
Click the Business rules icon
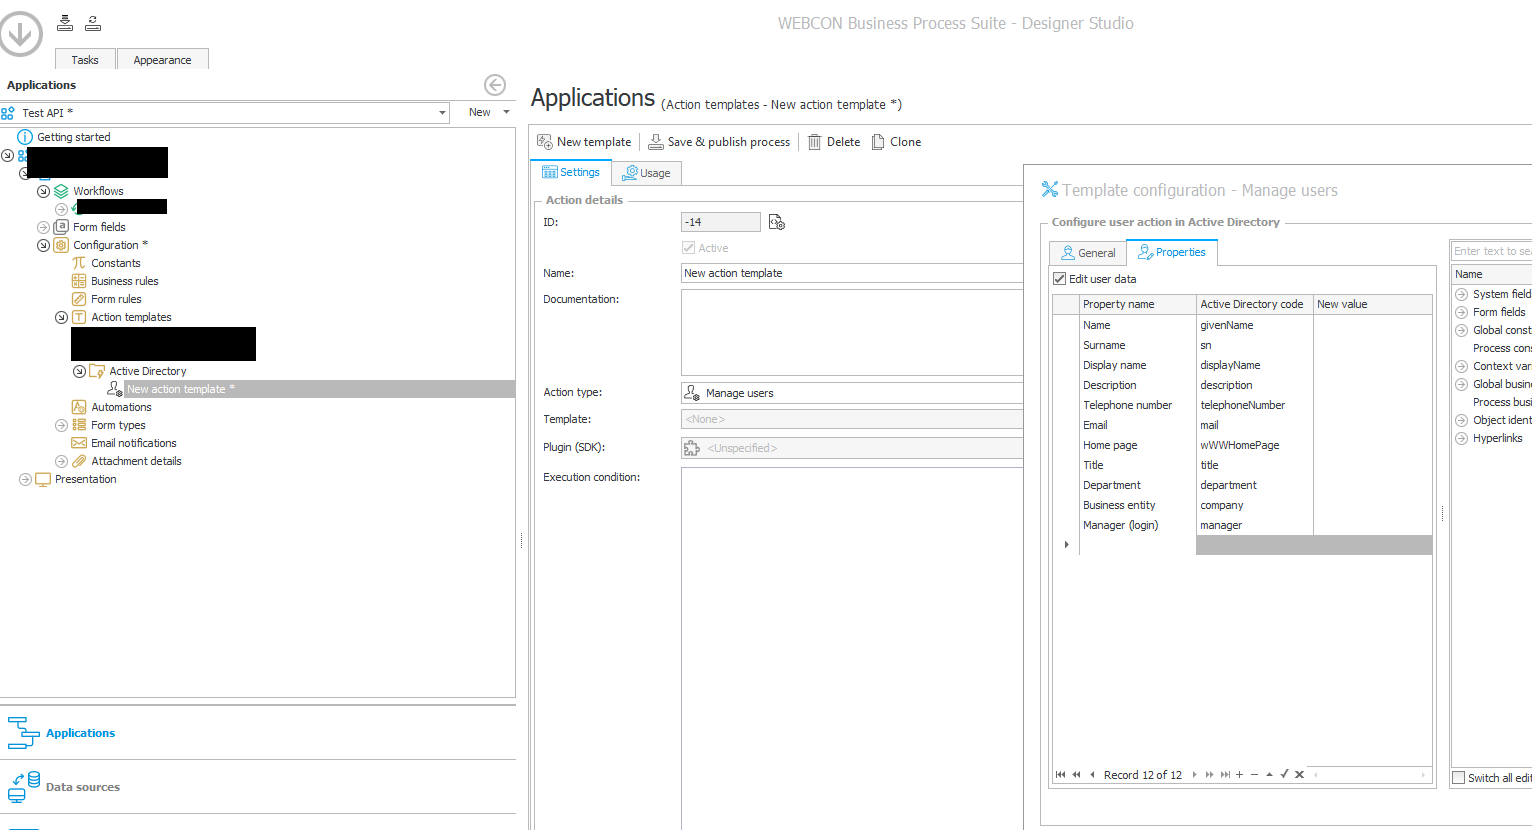[x=79, y=281]
